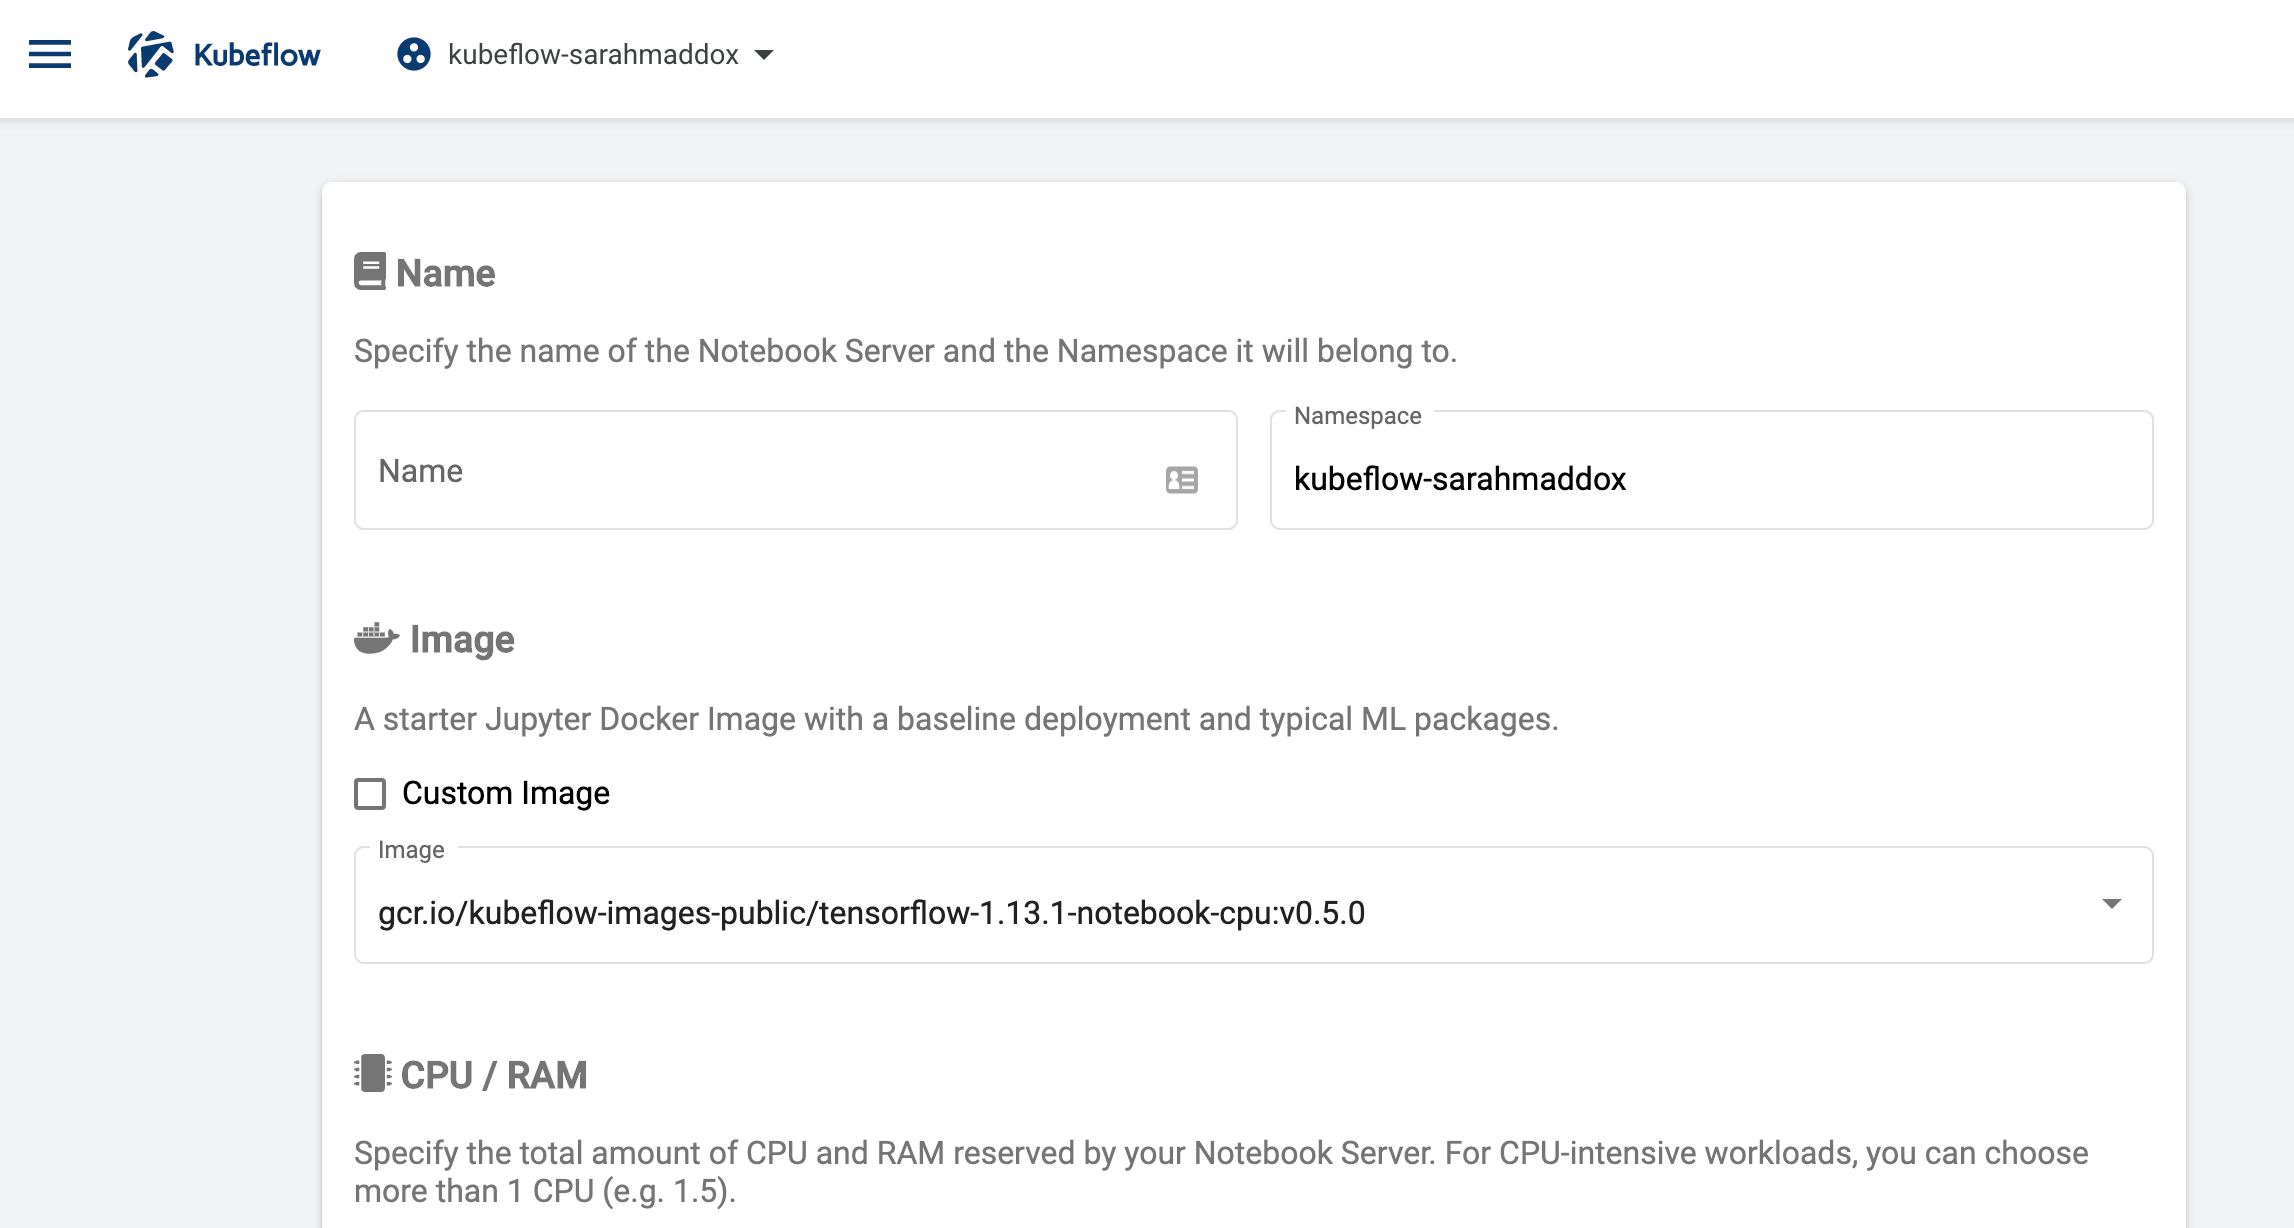The height and width of the screenshot is (1228, 2294).
Task: Click the Kubeflow logo icon
Action: (x=148, y=54)
